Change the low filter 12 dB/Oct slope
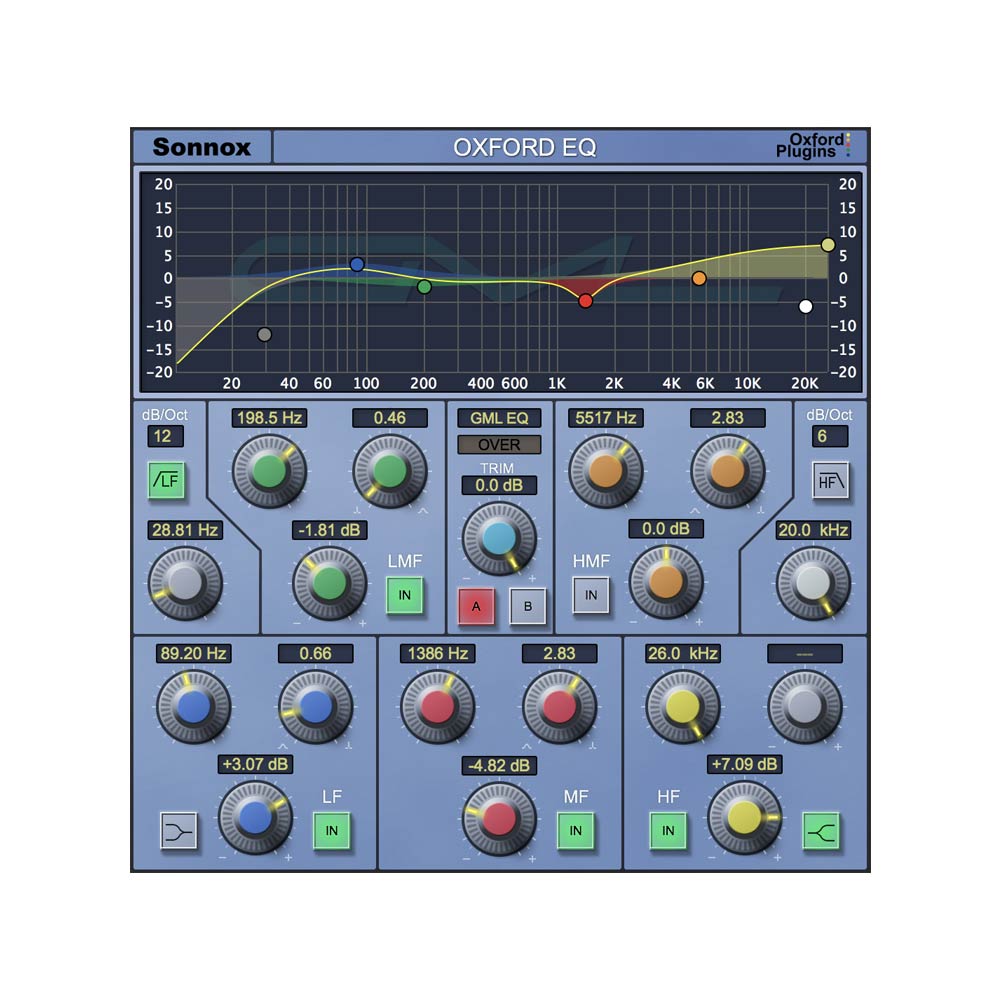This screenshot has width=1000, height=1000. pos(165,436)
